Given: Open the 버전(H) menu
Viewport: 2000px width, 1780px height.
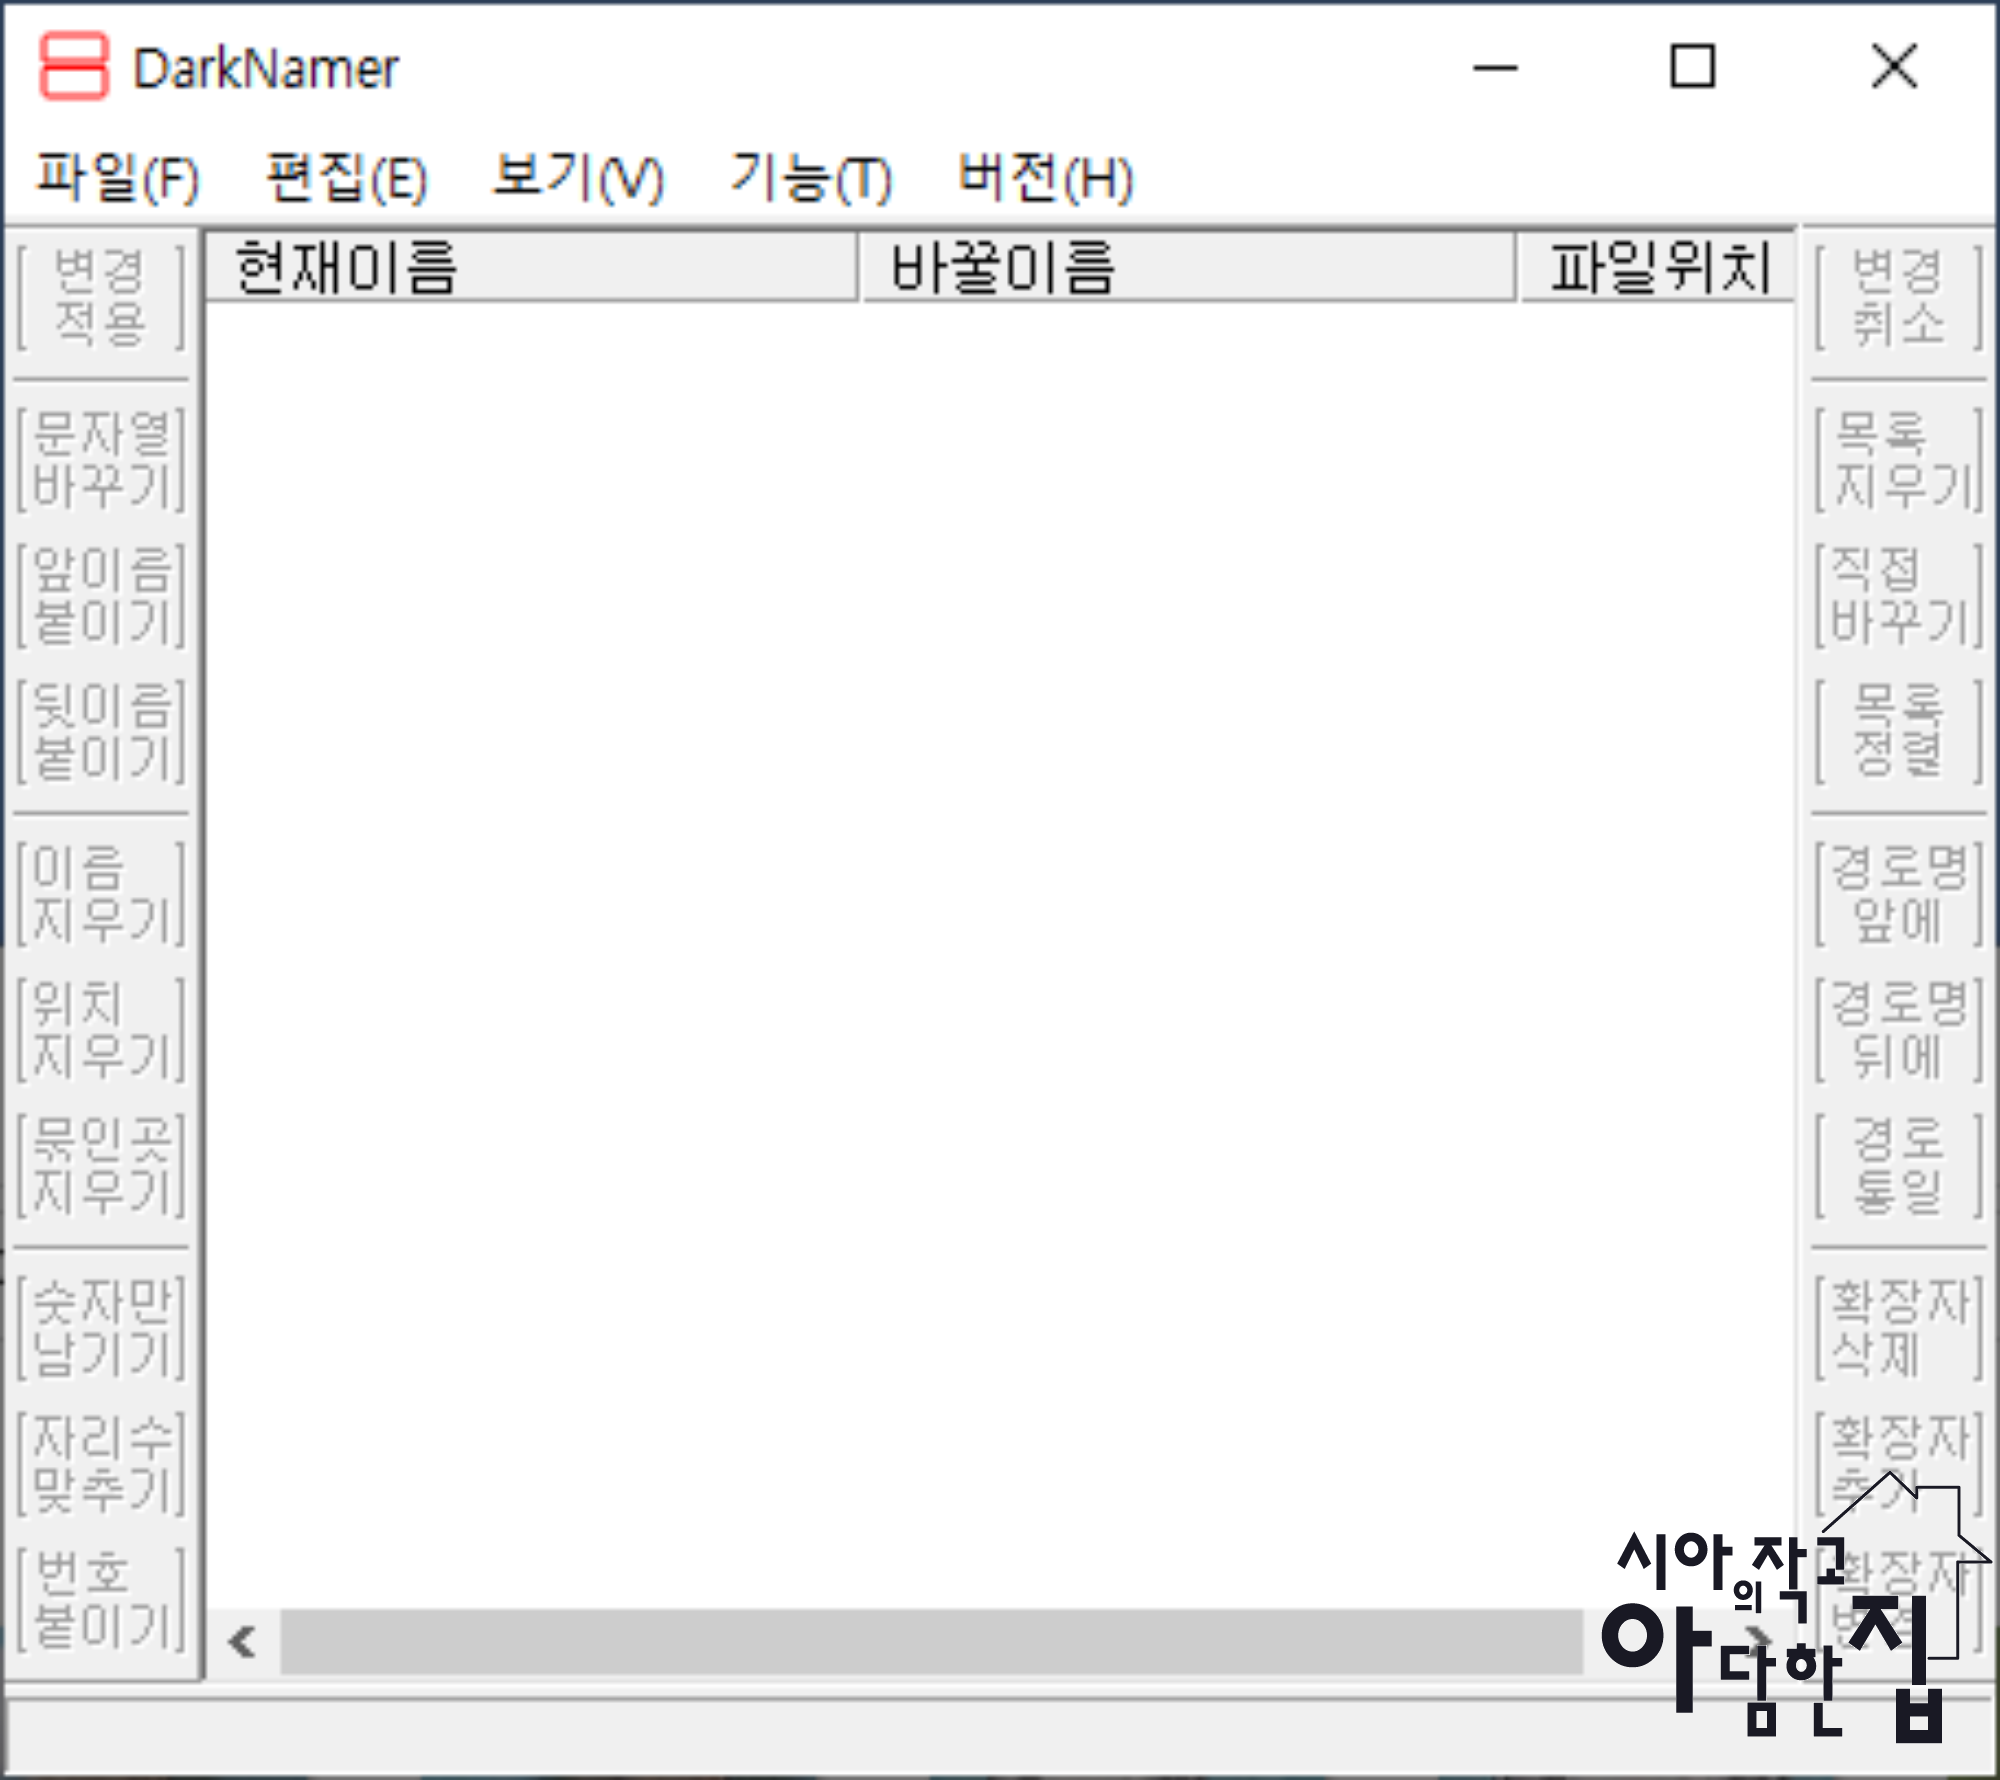Looking at the screenshot, I should click(1045, 178).
